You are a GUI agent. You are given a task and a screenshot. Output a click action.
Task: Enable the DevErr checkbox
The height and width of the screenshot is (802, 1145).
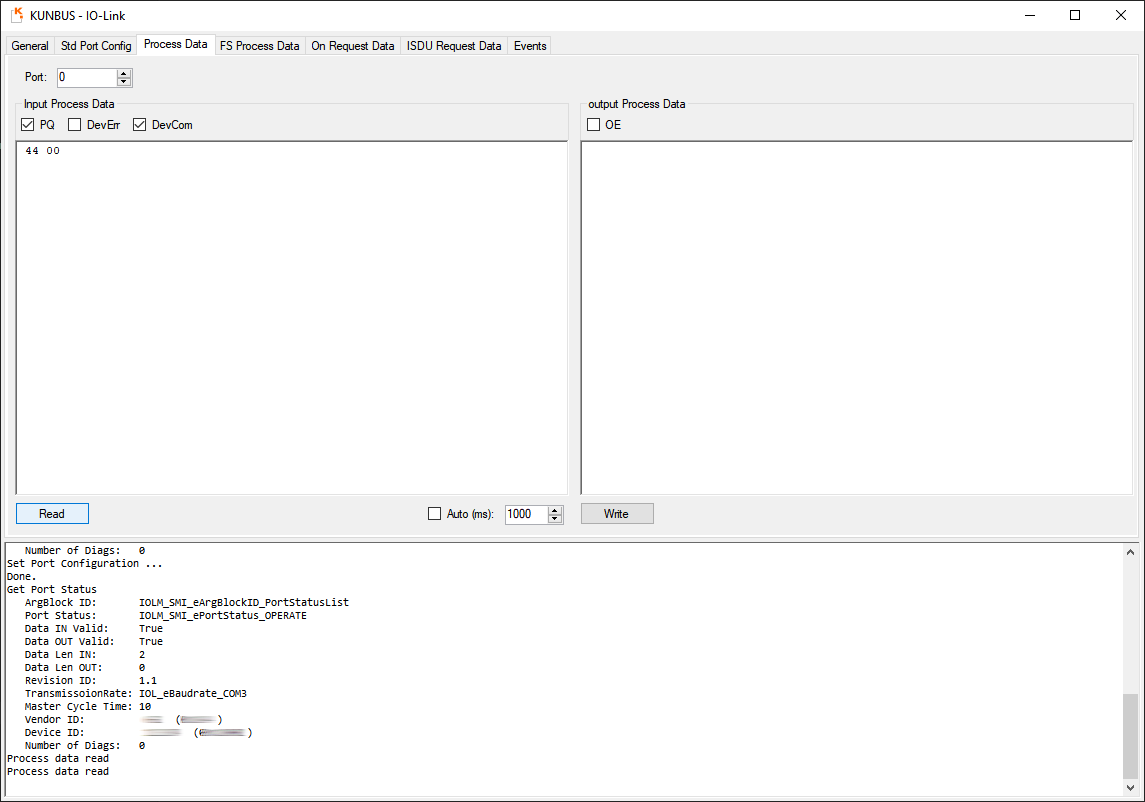(x=75, y=125)
